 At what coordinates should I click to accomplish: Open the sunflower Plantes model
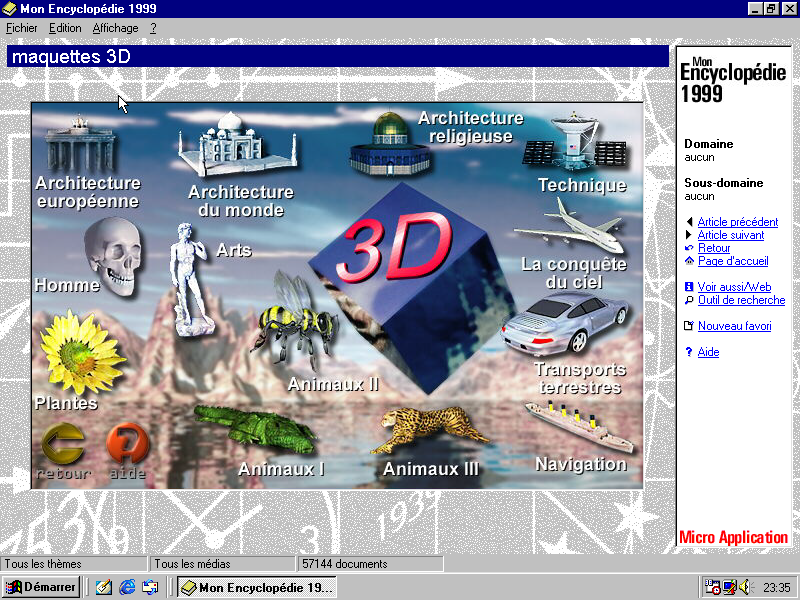[x=82, y=352]
